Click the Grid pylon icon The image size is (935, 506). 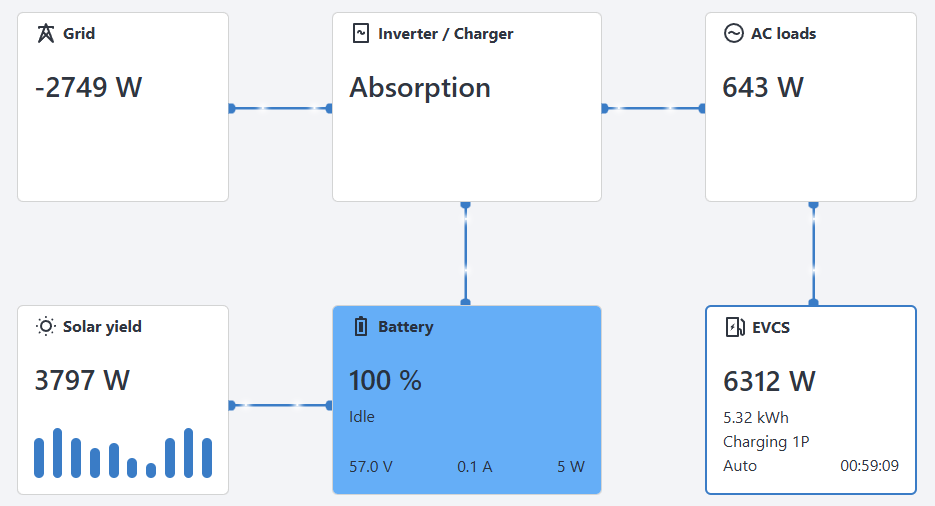pos(46,33)
